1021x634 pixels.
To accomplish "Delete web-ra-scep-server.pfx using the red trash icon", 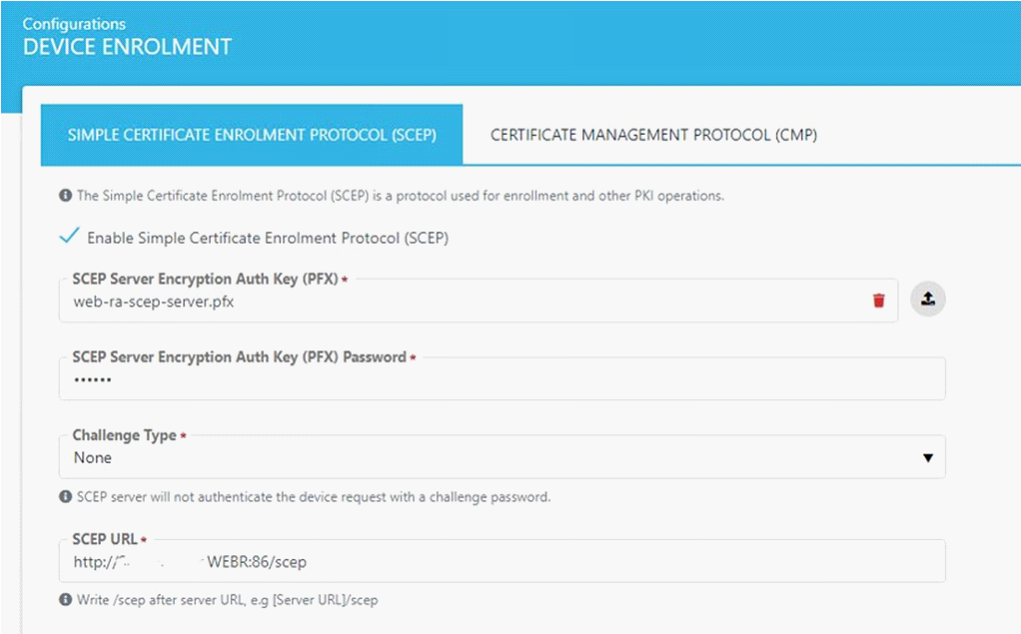I will 879,300.
